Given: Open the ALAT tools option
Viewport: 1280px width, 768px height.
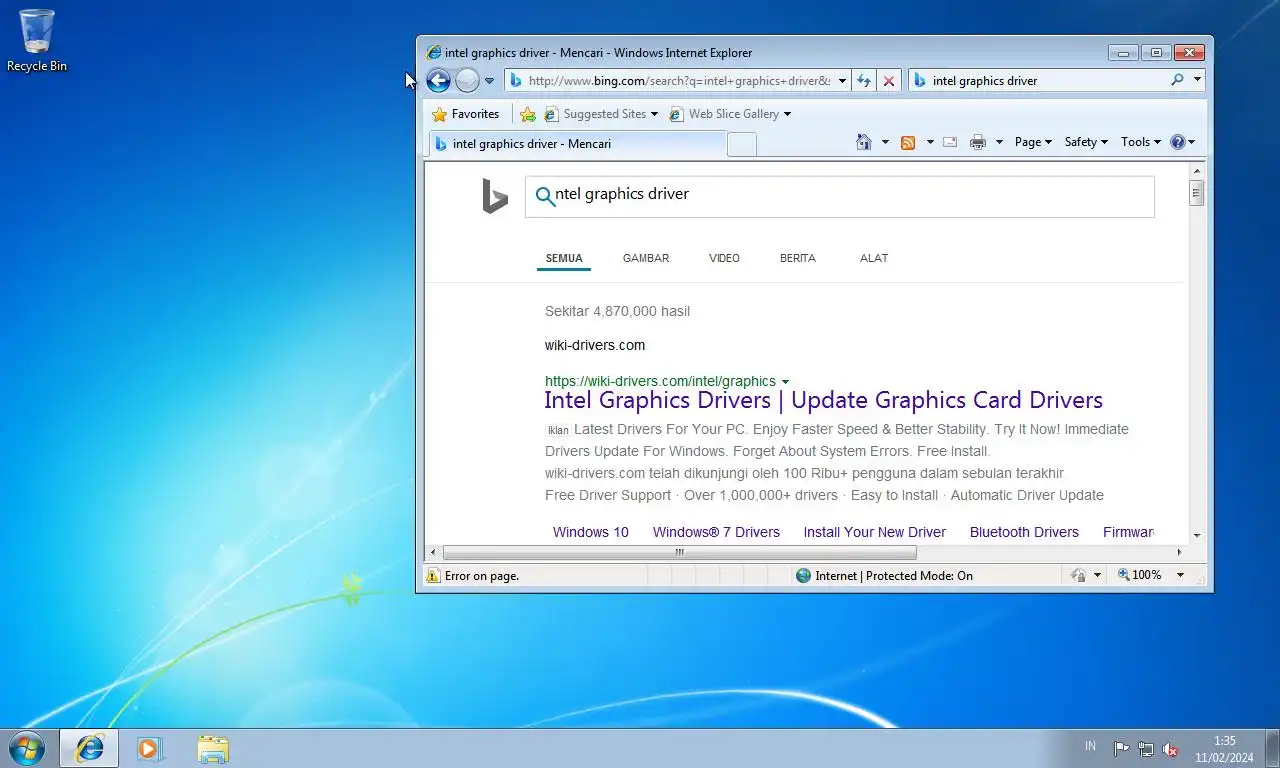Looking at the screenshot, I should coord(874,258).
